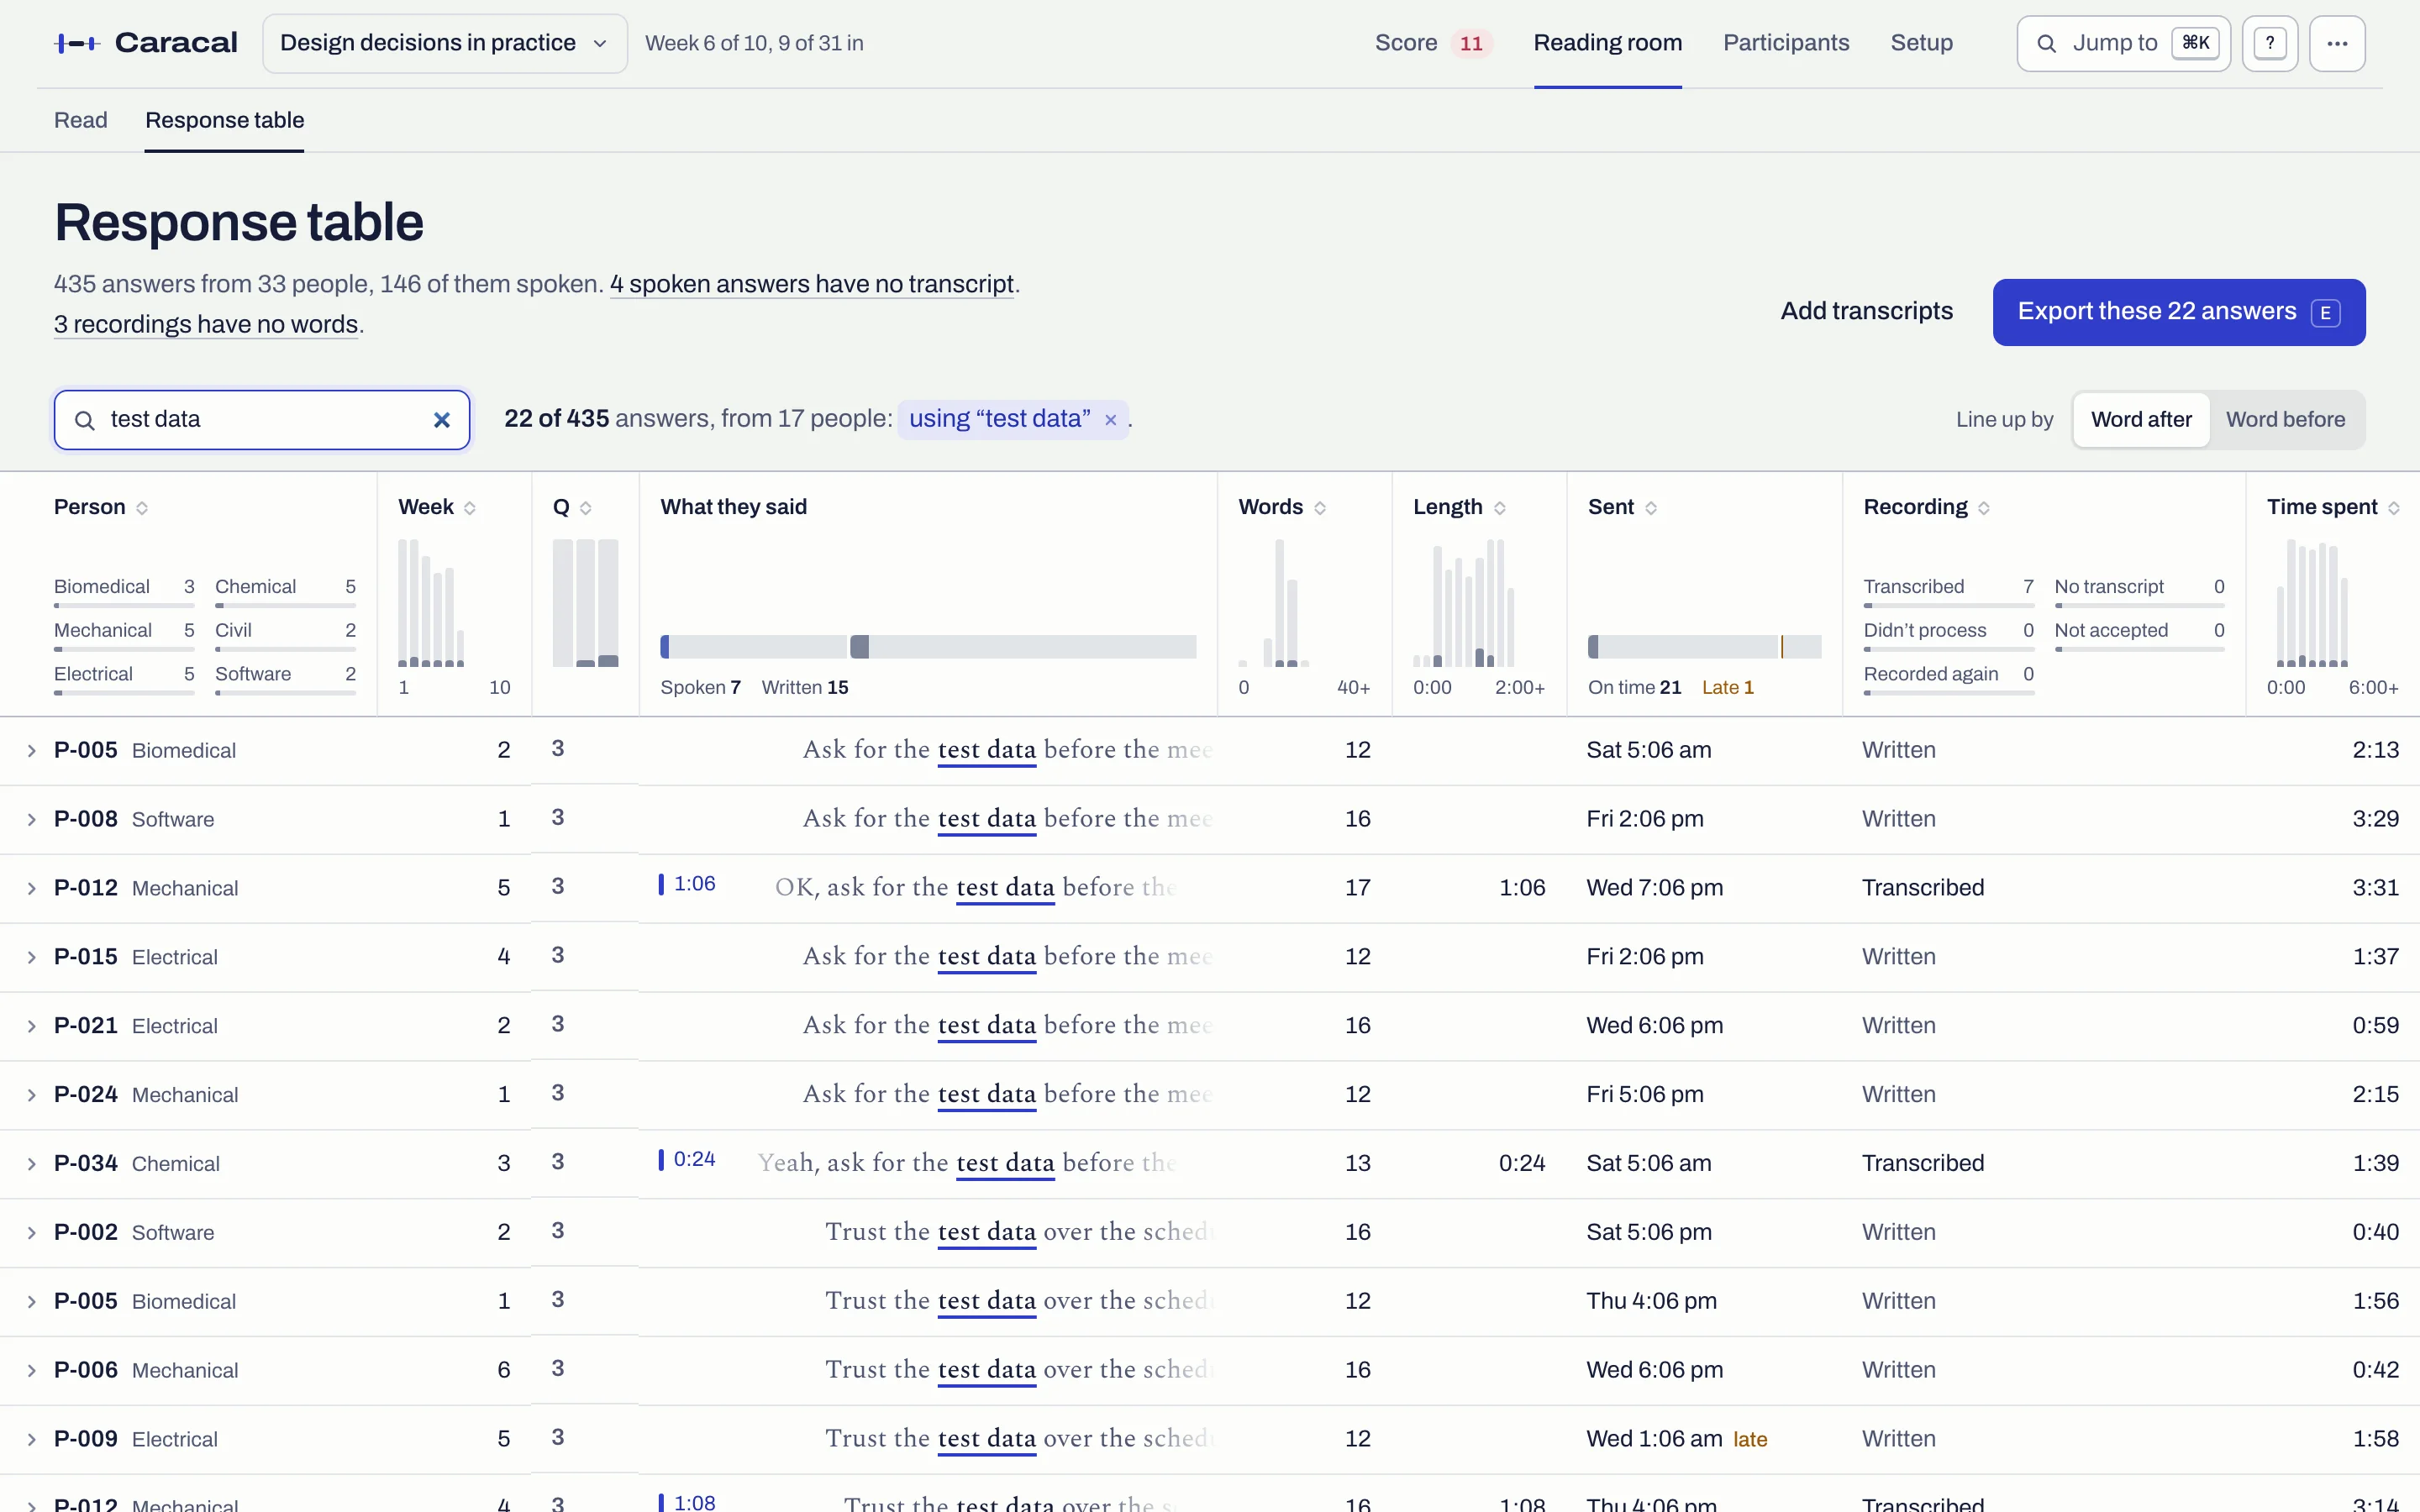Expand the P-005 Biomedical week 2 row

click(32, 751)
